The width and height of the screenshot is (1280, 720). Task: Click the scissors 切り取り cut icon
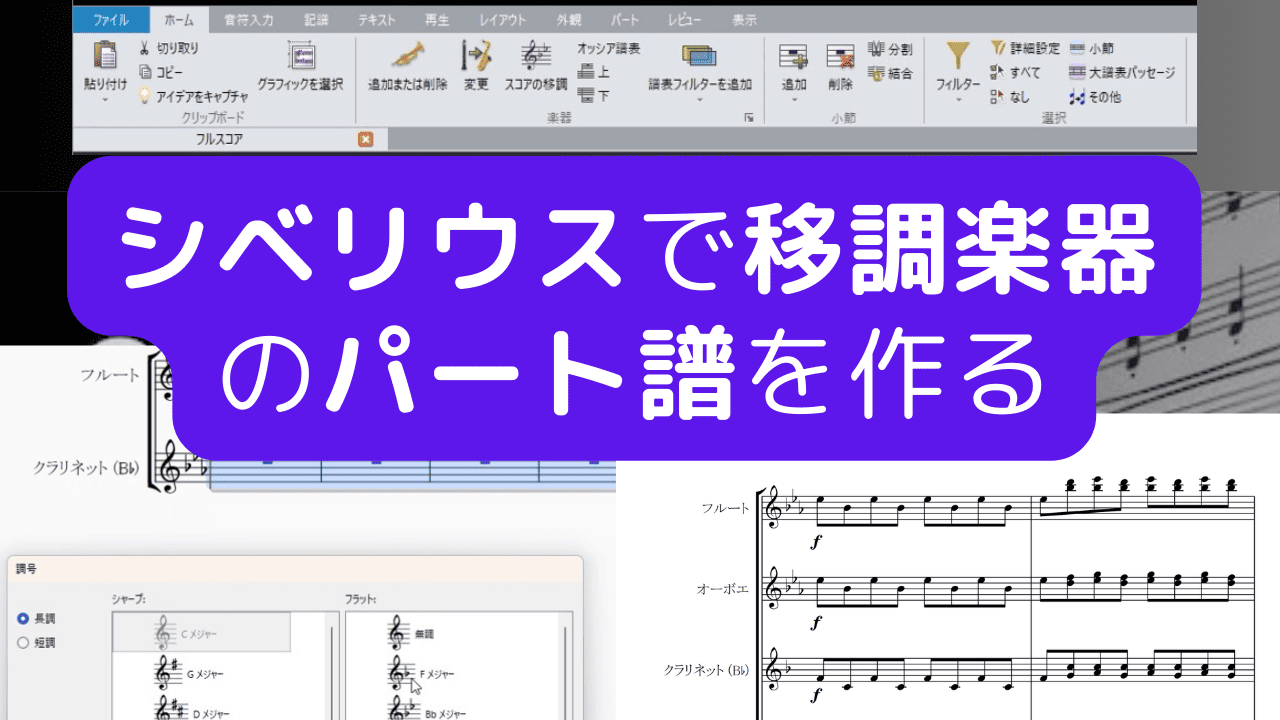coord(145,47)
